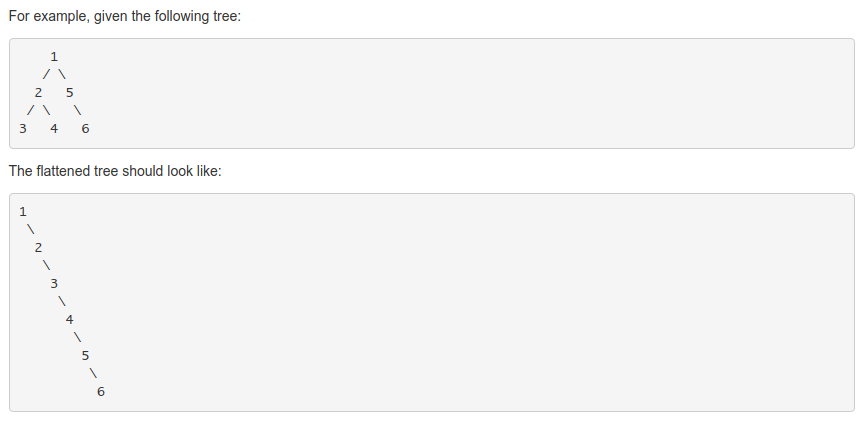Click leaf node 3 in the original tree

(22, 128)
